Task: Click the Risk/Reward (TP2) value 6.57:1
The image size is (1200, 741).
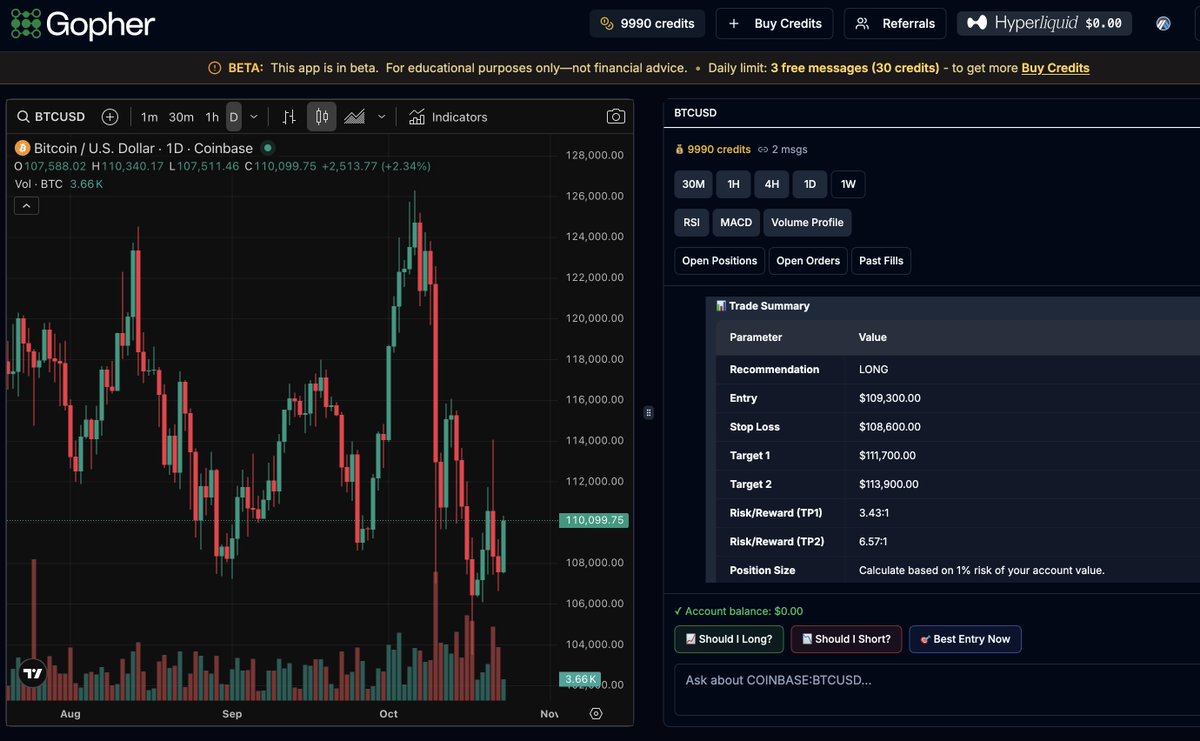Action: coord(873,541)
